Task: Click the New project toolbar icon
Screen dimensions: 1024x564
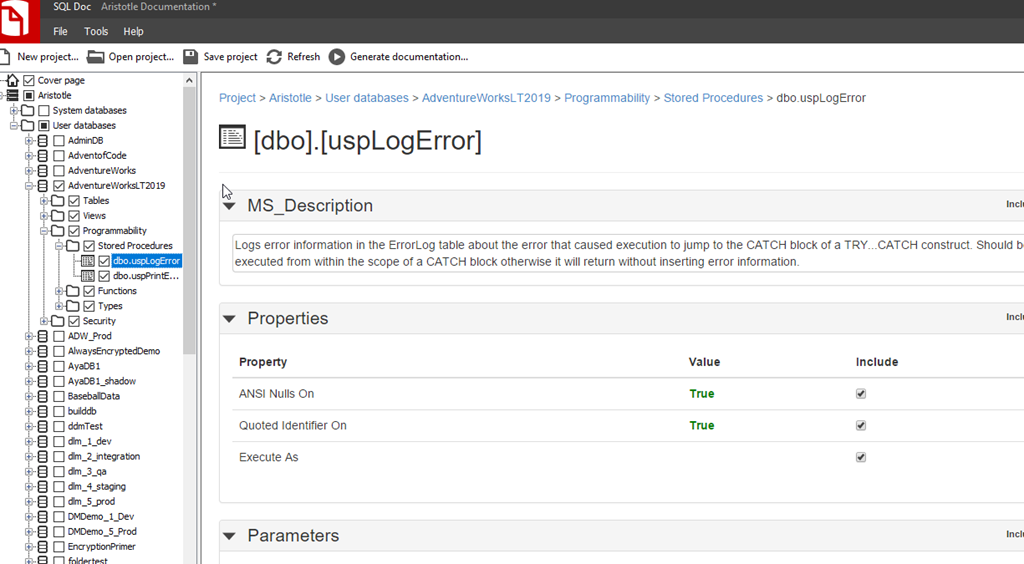Action: pos(7,57)
